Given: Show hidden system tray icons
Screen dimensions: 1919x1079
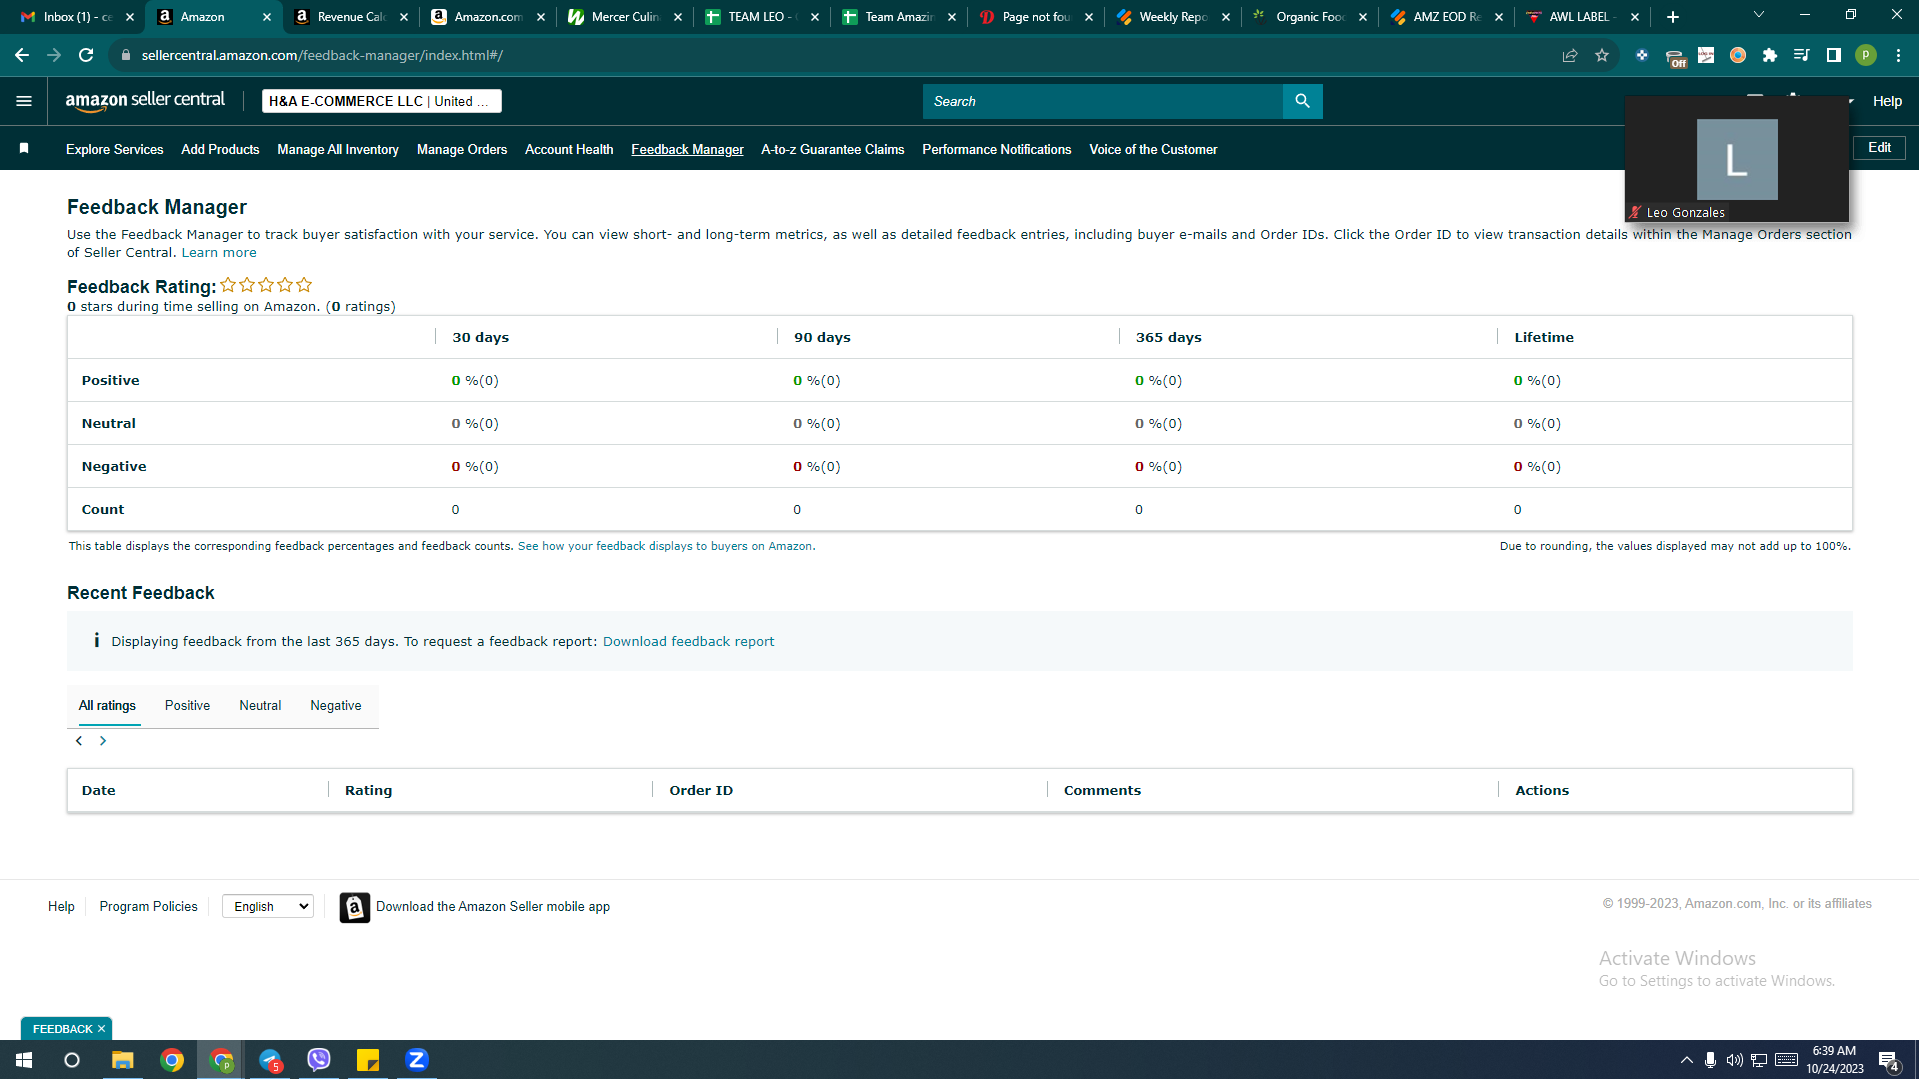Looking at the screenshot, I should pyautogui.click(x=1686, y=1060).
